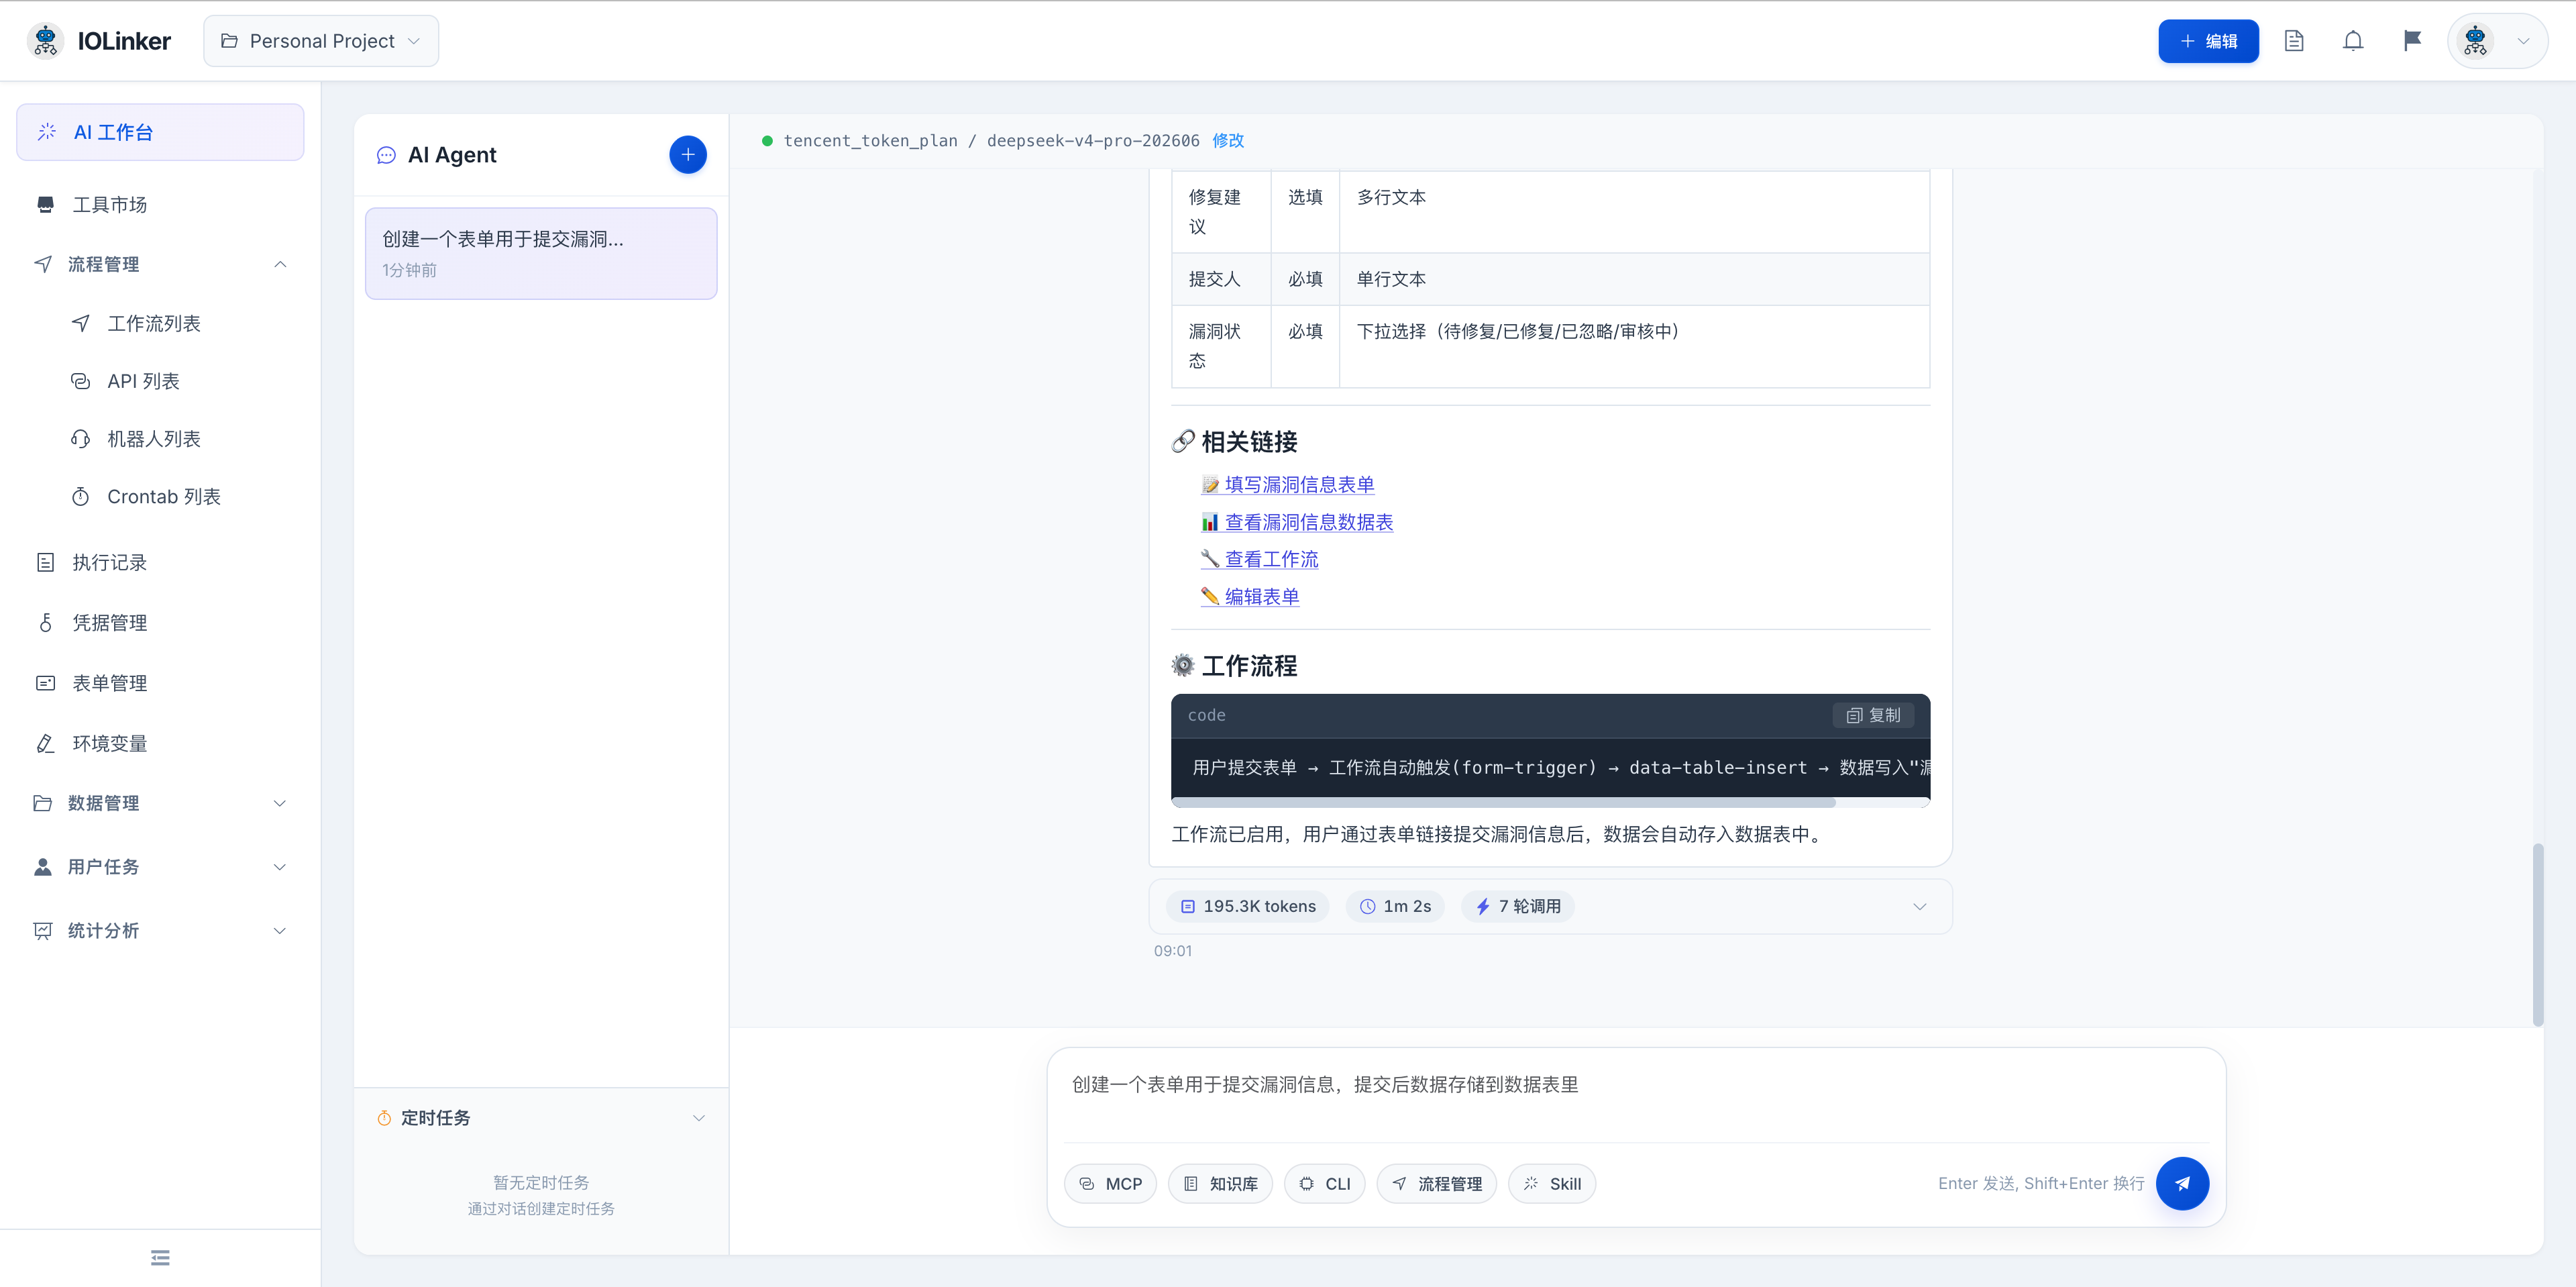This screenshot has height=1287, width=2576.
Task: Open 工具市场 menu item
Action: click(160, 204)
